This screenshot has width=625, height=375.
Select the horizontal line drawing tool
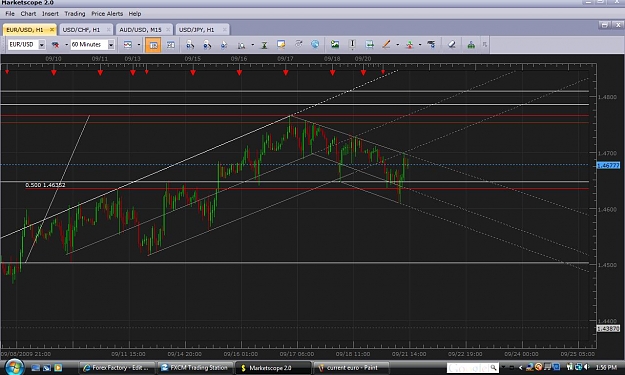[369, 45]
